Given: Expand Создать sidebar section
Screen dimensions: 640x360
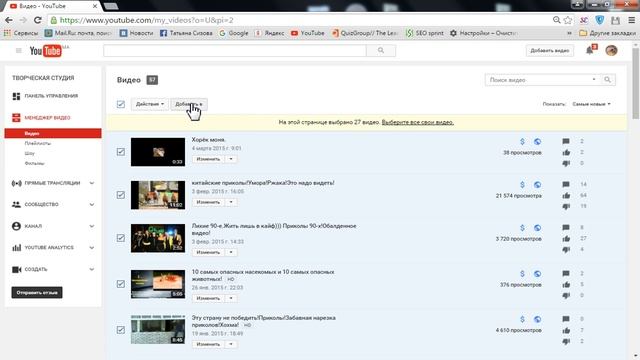Looking at the screenshot, I should pos(91,269).
